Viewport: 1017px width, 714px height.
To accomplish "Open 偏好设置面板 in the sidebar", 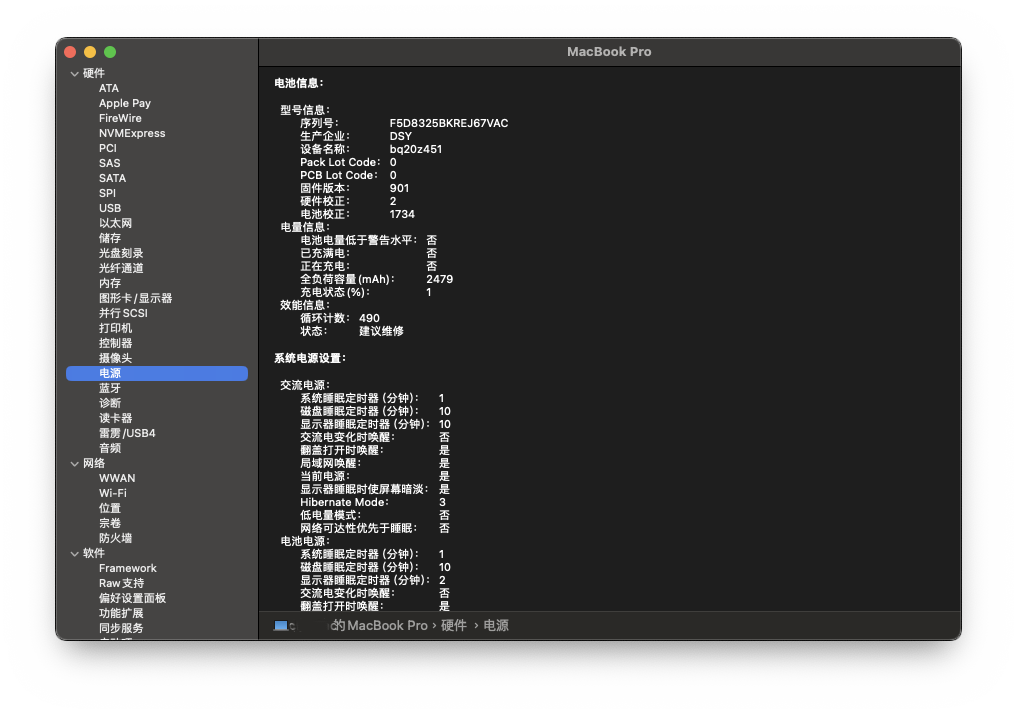I will pos(132,598).
